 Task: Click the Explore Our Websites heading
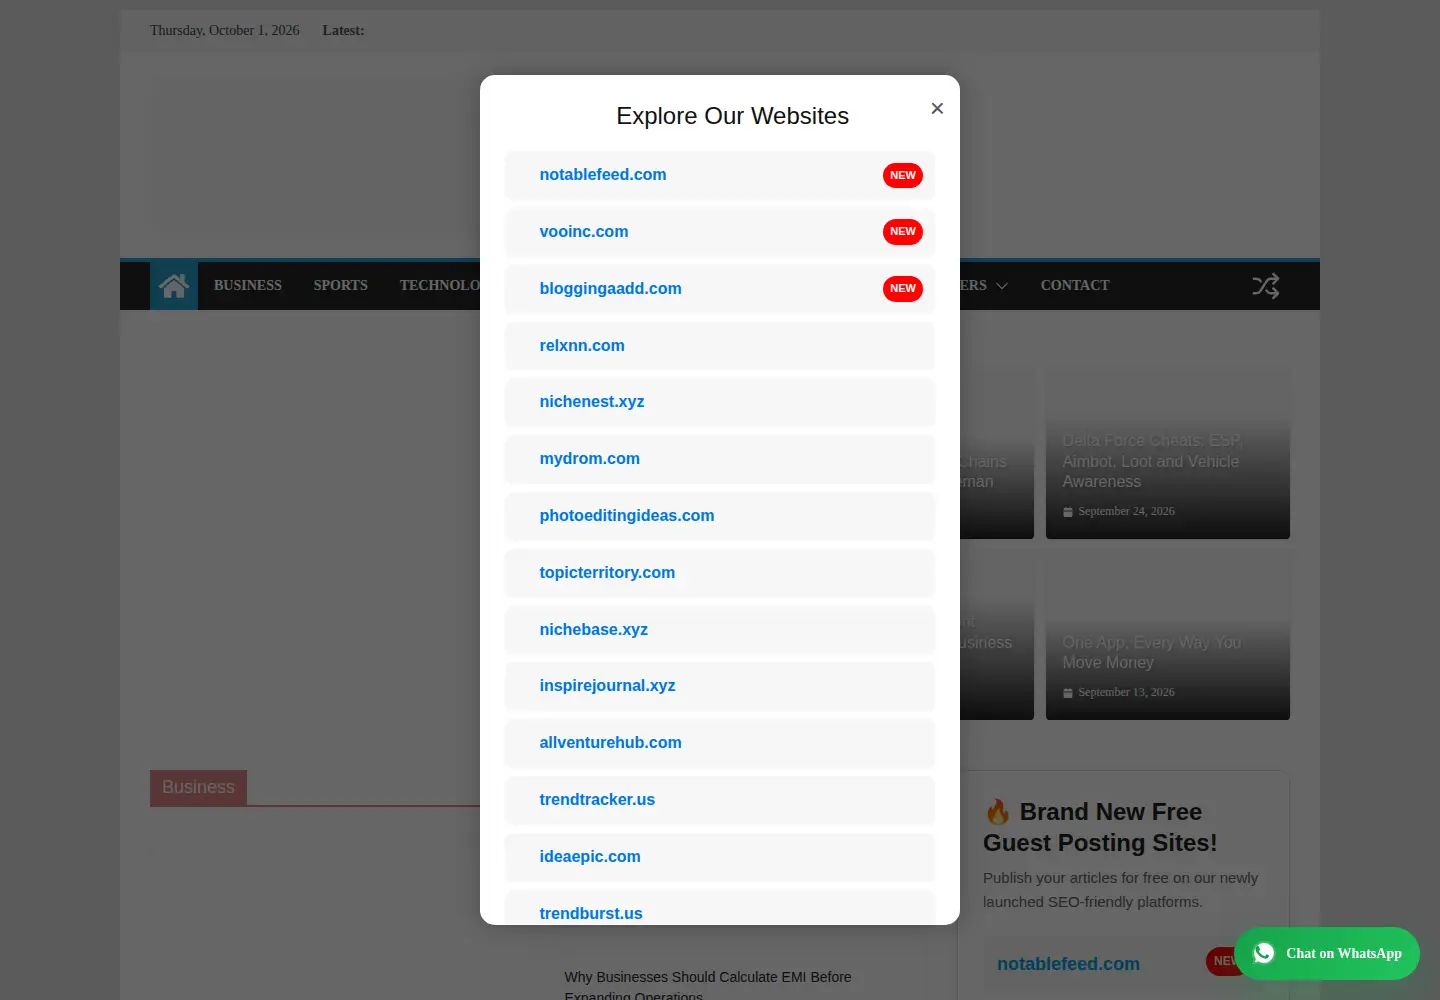[x=732, y=116]
